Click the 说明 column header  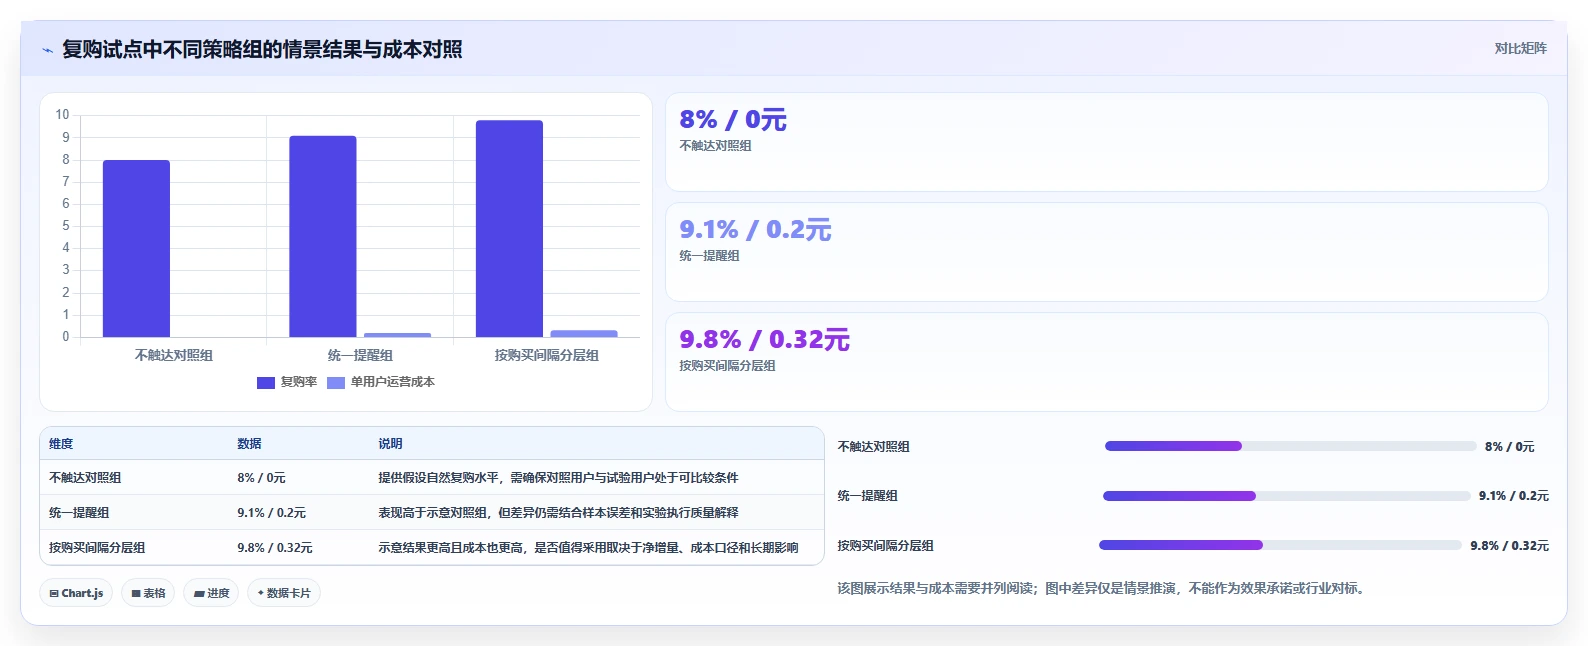tap(390, 443)
